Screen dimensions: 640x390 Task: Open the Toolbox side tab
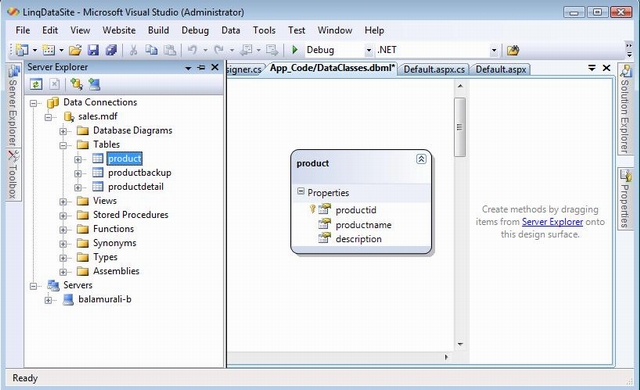13,174
